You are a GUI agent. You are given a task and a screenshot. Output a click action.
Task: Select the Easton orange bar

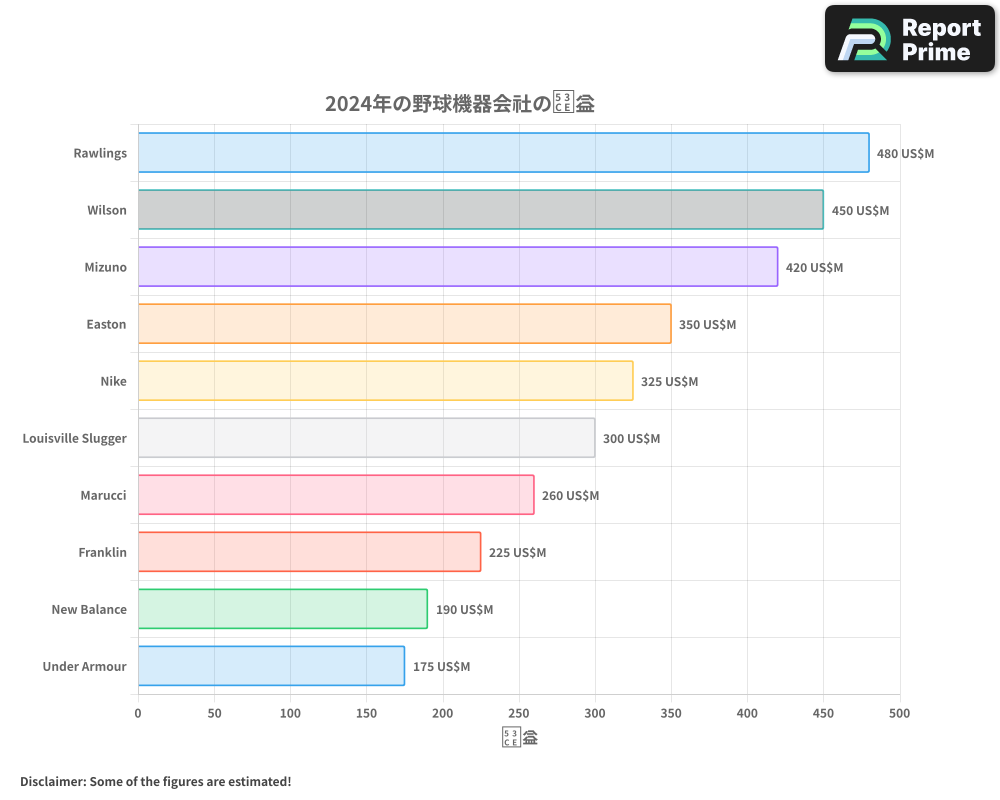pos(404,324)
